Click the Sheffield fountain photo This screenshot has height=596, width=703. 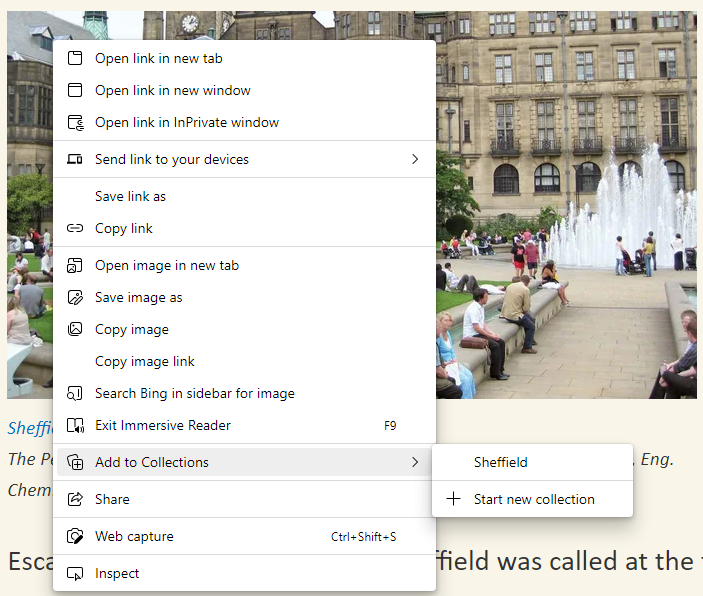[570, 250]
